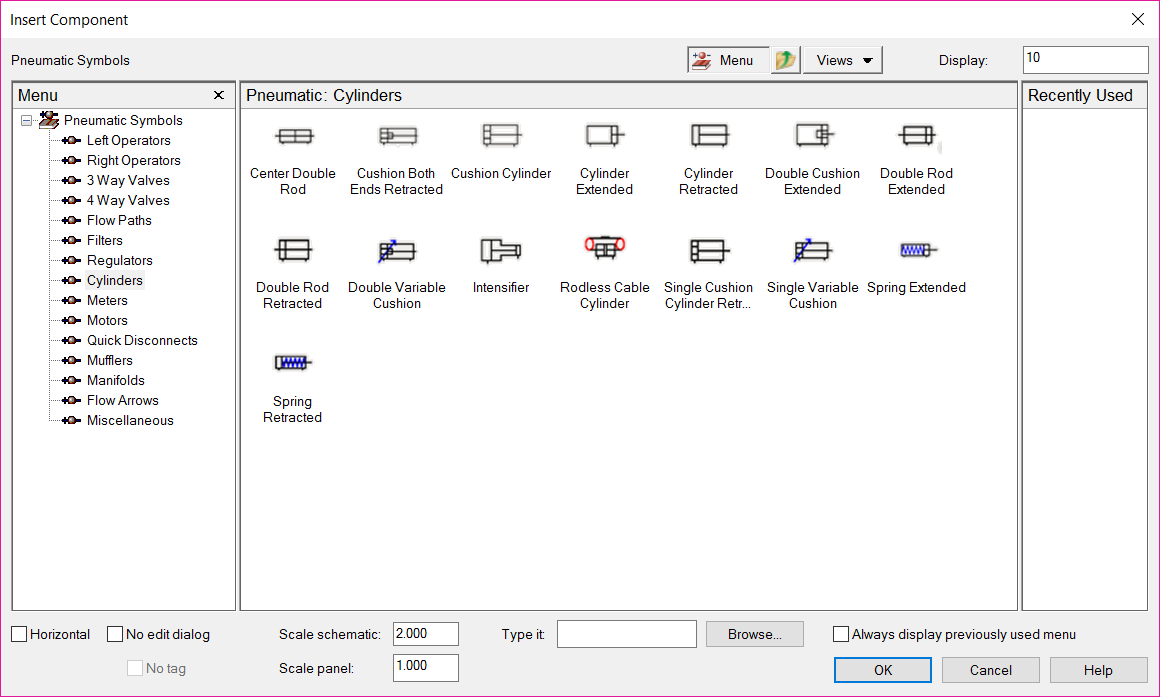Image resolution: width=1160 pixels, height=697 pixels.
Task: Select the Center Double Rod cylinder symbol
Action: [x=293, y=136]
